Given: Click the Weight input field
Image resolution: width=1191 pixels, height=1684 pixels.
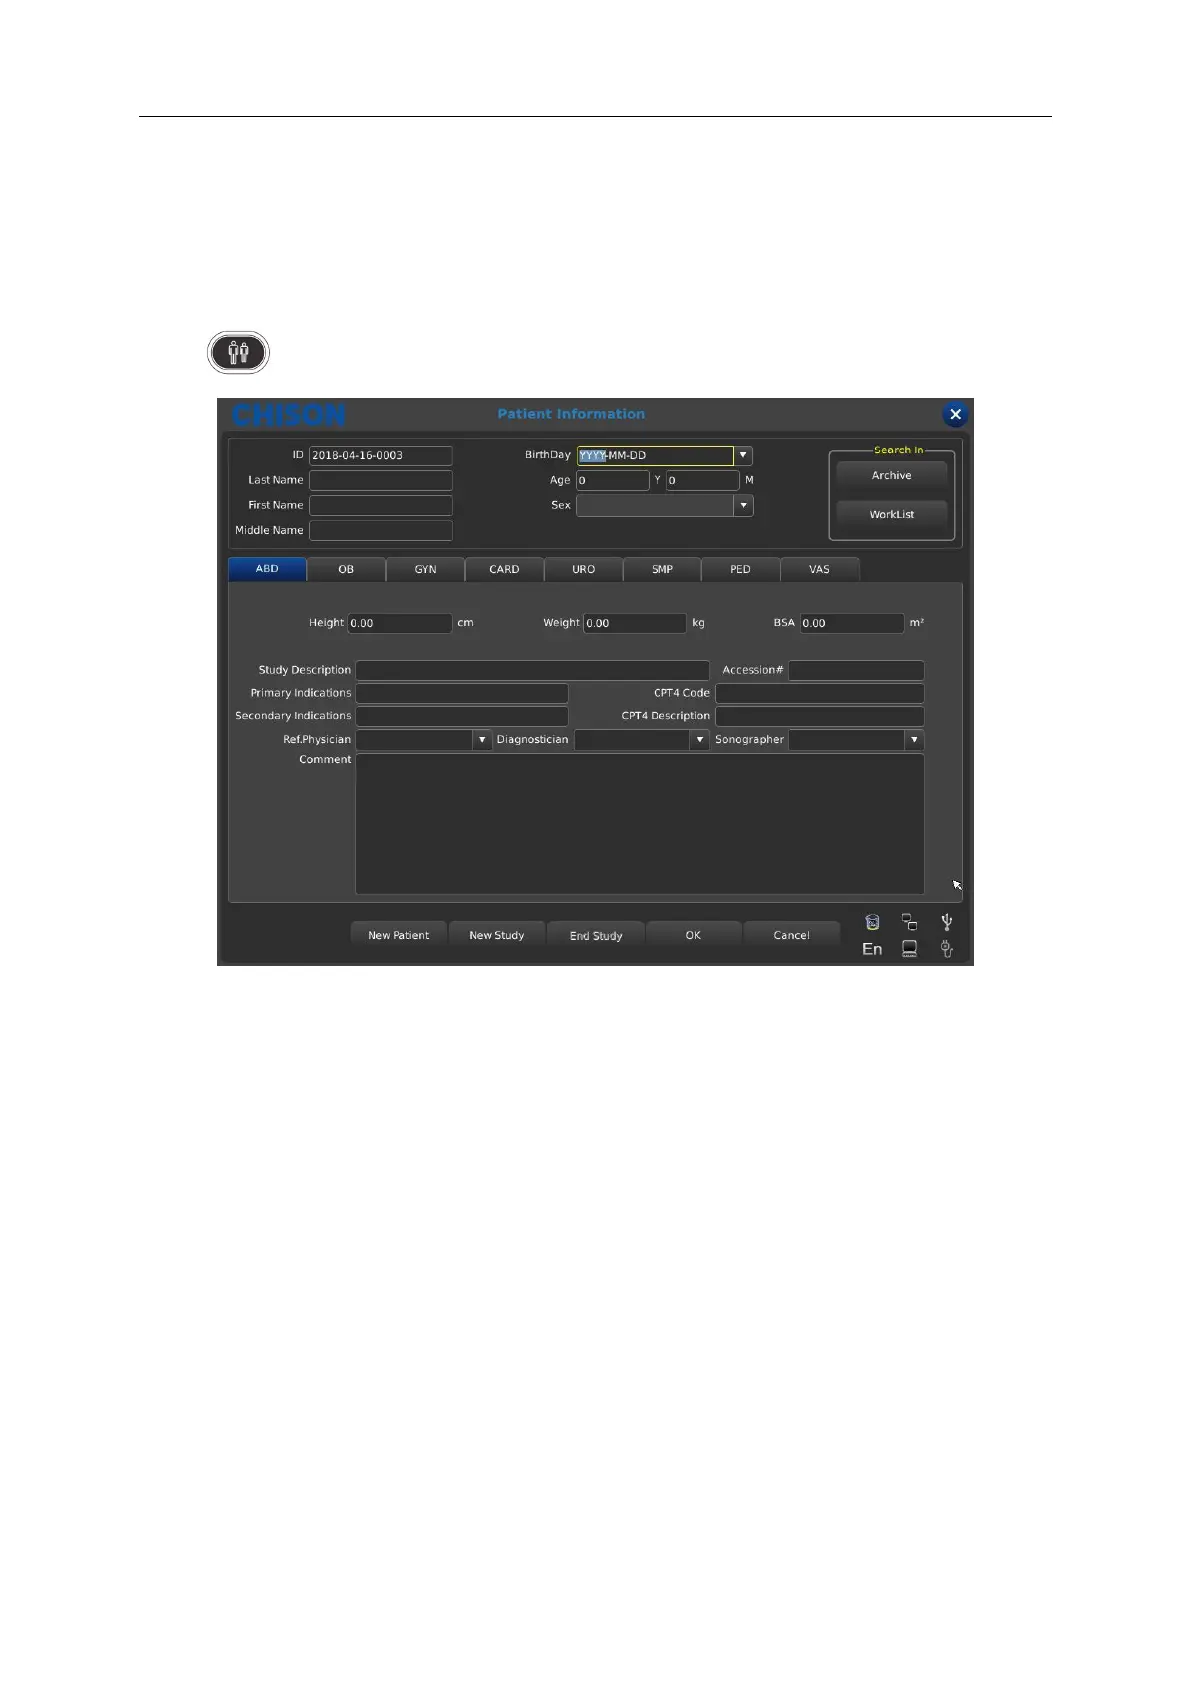Looking at the screenshot, I should click(635, 623).
